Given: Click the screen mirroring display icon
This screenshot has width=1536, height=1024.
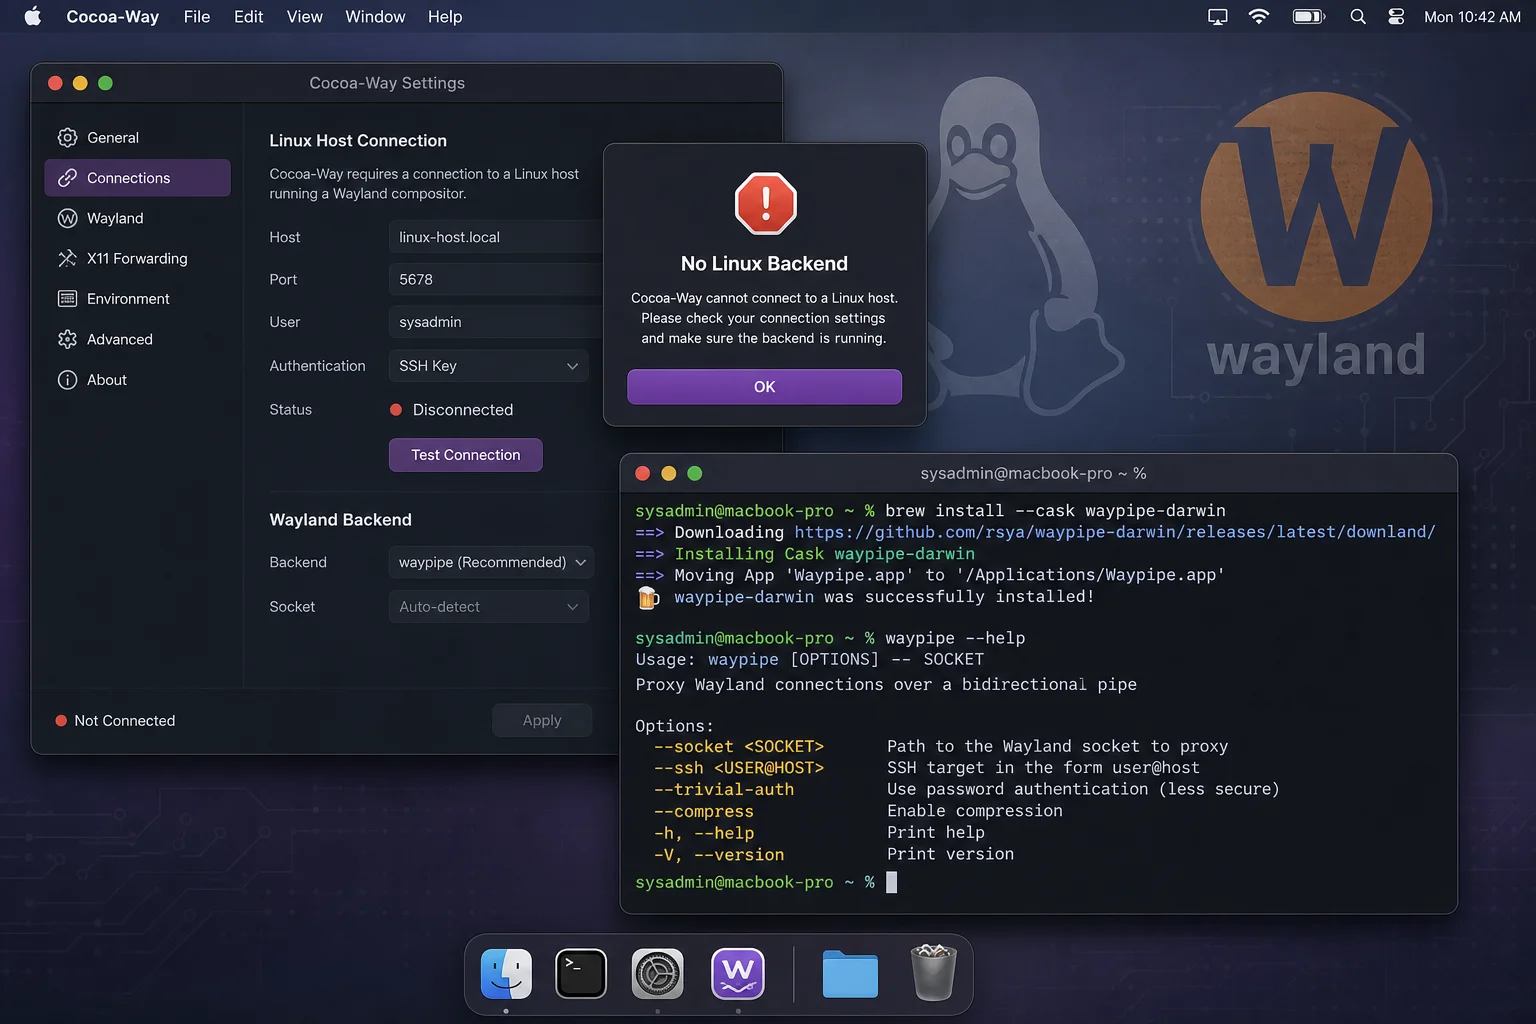Looking at the screenshot, I should (x=1217, y=16).
